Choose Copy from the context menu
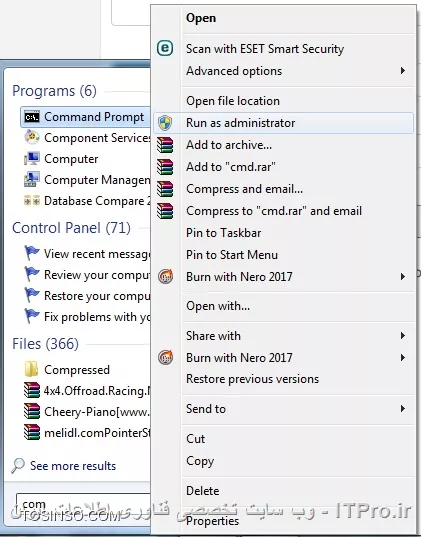Image resolution: width=421 pixels, height=537 pixels. tap(283, 461)
